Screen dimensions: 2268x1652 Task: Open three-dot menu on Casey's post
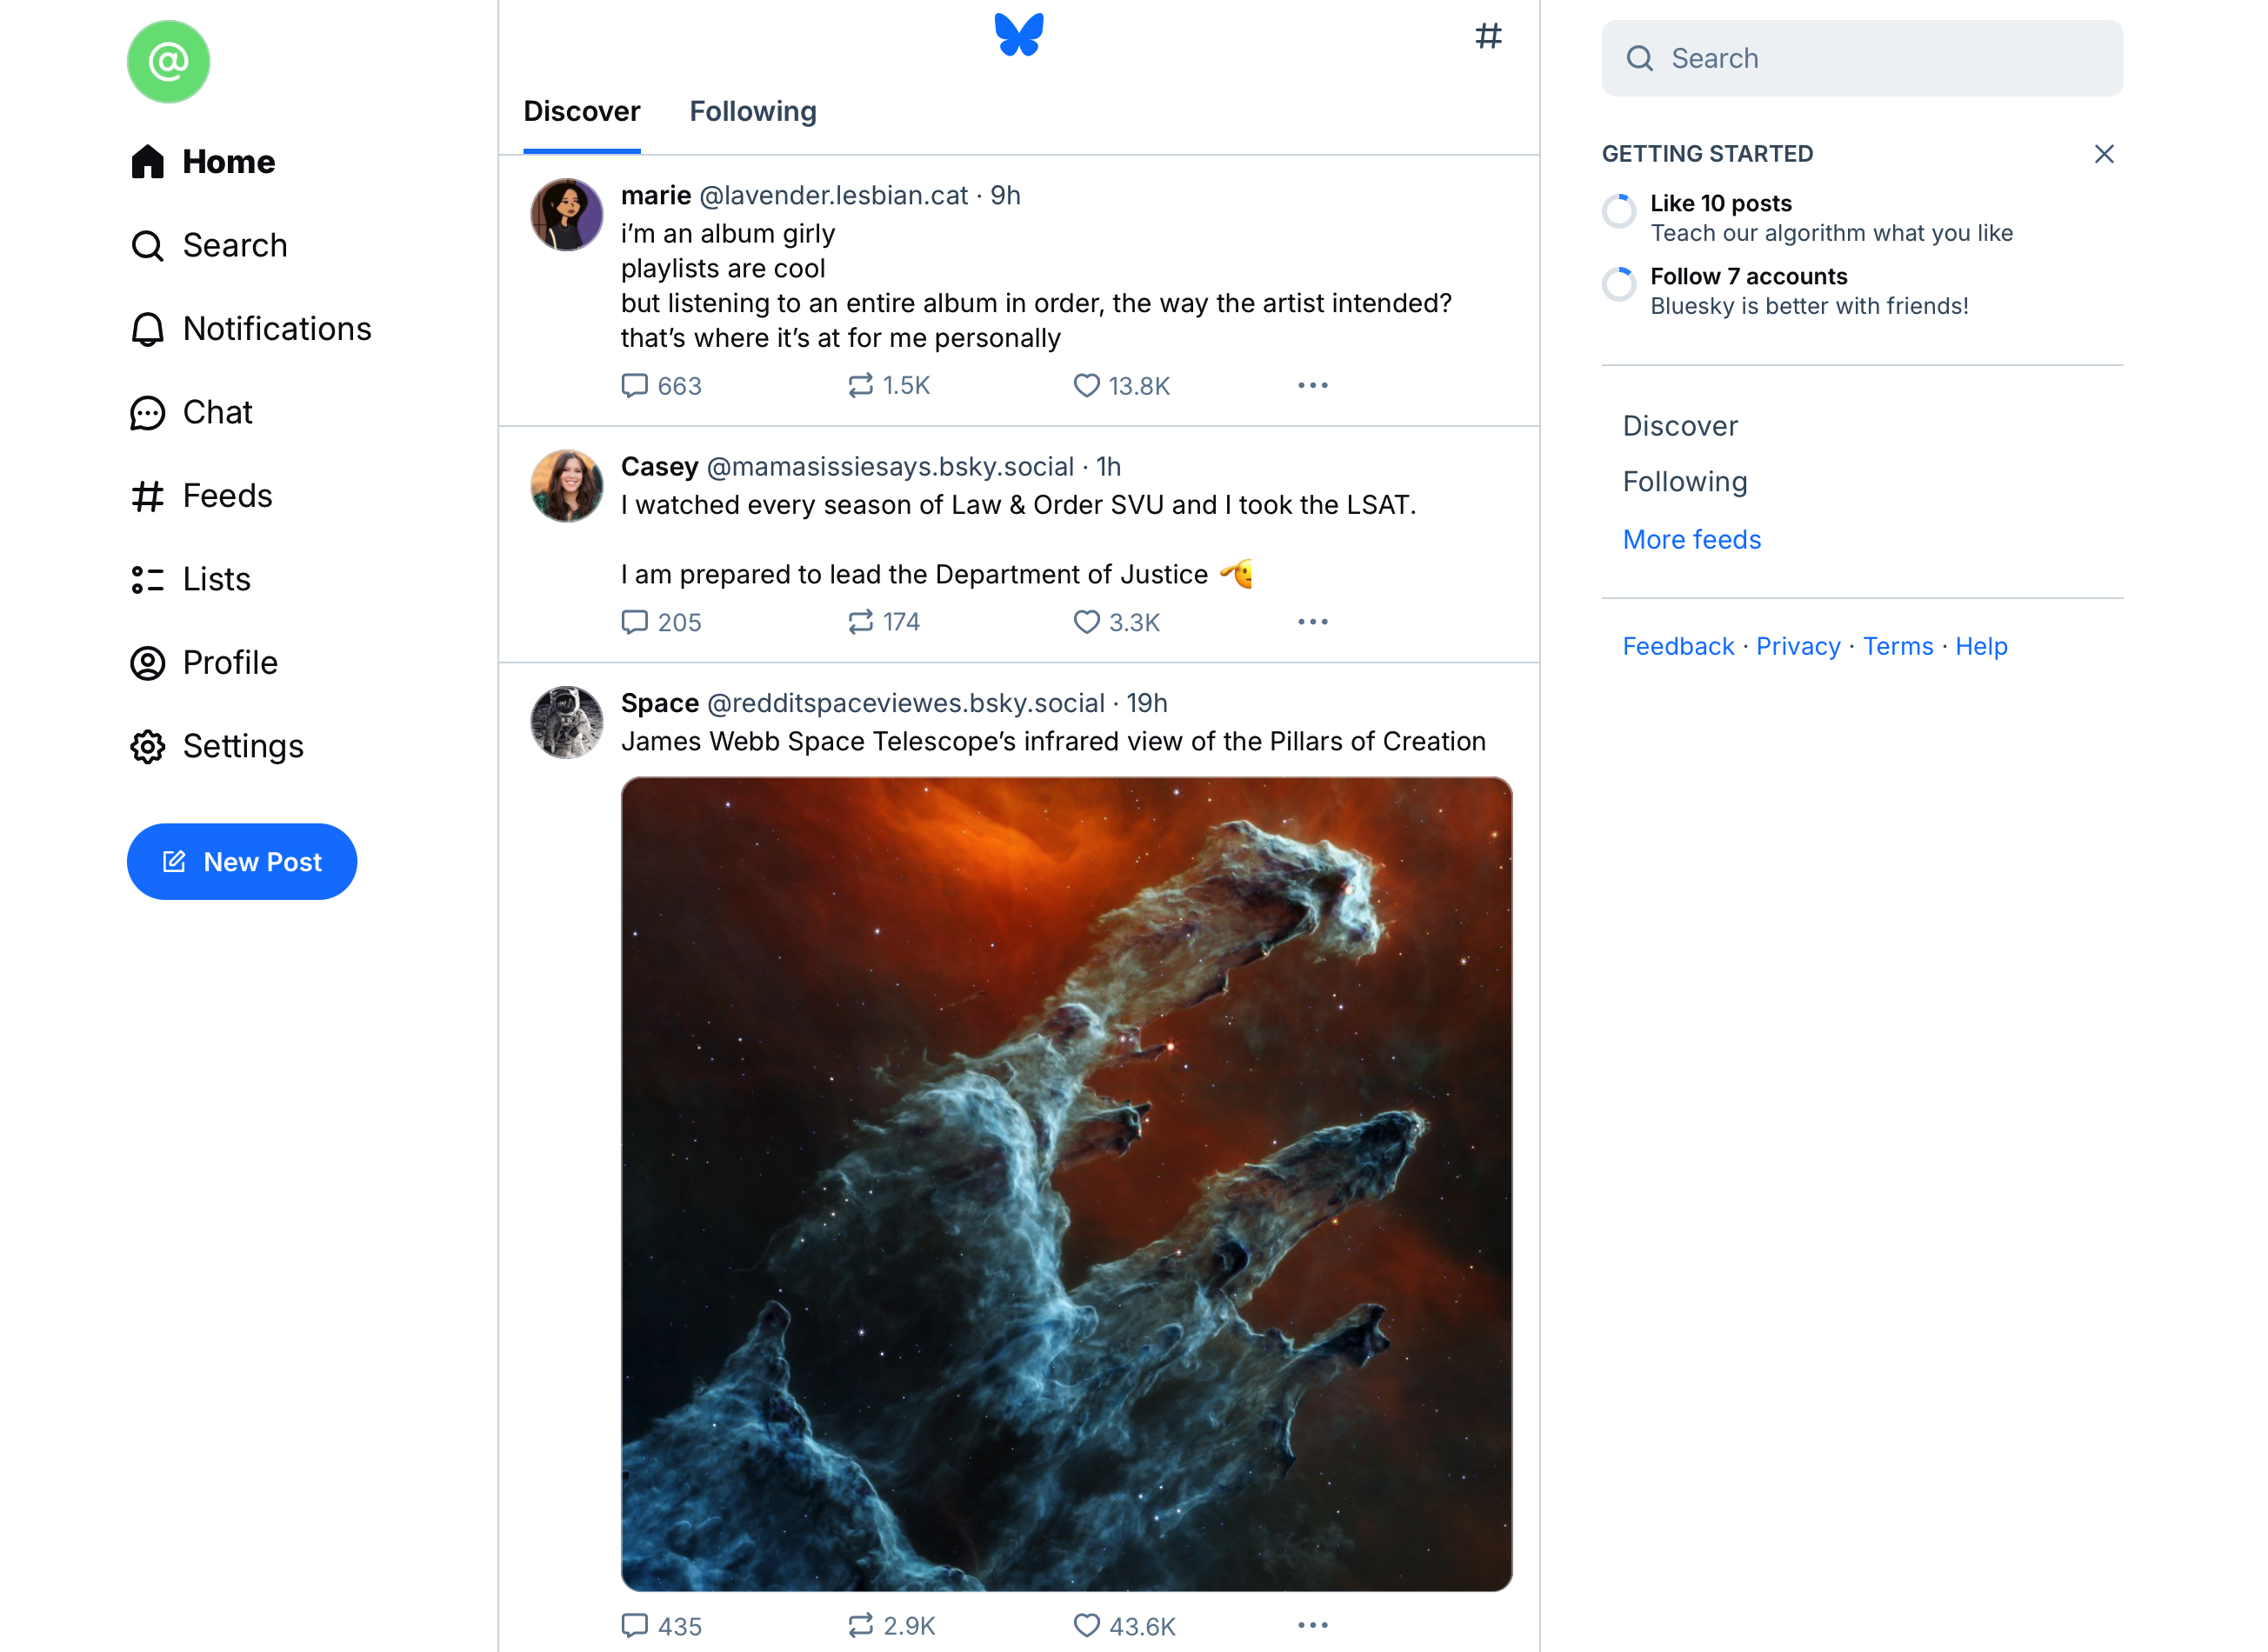click(x=1312, y=622)
